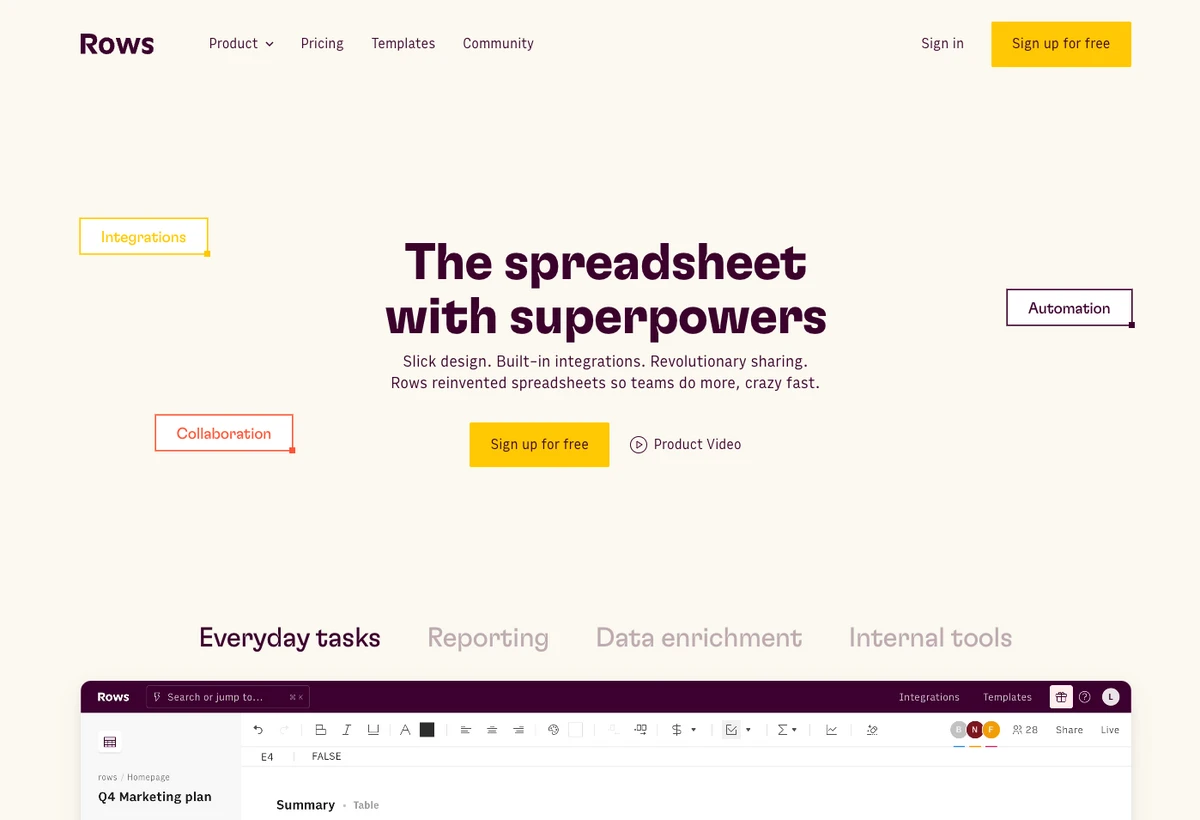Click the table icon in the sidebar
Screen dimensions: 1200x820
[x=110, y=742]
